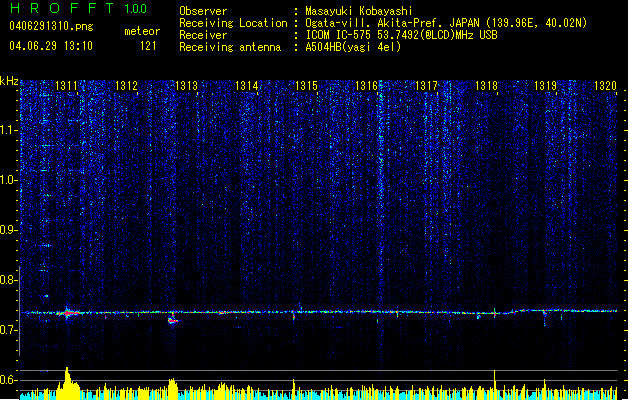The width and height of the screenshot is (629, 400).
Task: Click the Receiving antenna label
Action: point(230,47)
